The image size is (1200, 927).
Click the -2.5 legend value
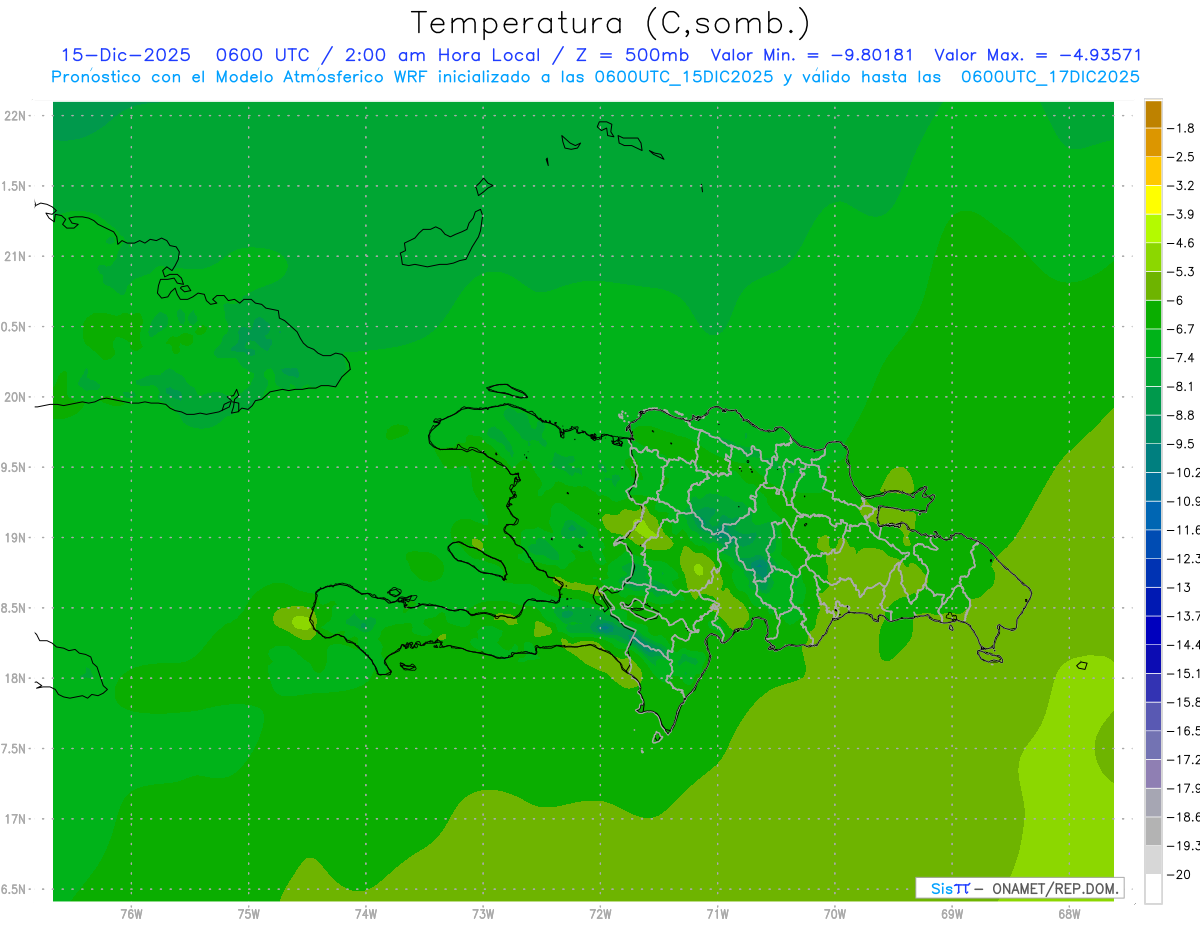[1181, 157]
